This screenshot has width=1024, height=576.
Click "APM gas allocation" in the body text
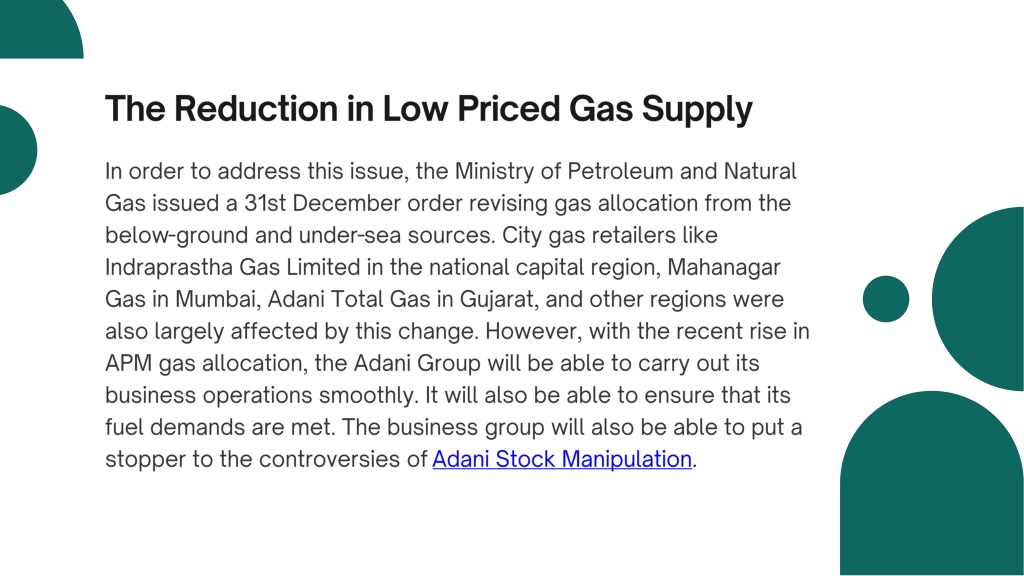pos(206,363)
